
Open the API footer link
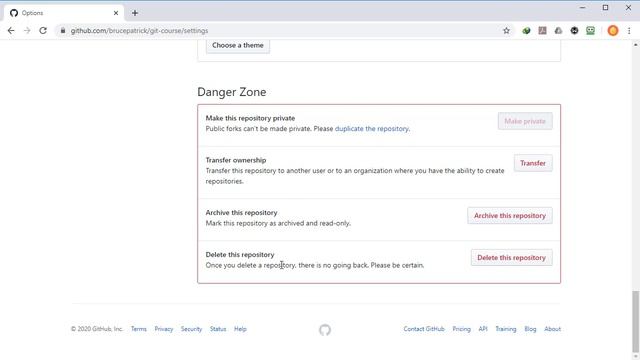coord(483,329)
